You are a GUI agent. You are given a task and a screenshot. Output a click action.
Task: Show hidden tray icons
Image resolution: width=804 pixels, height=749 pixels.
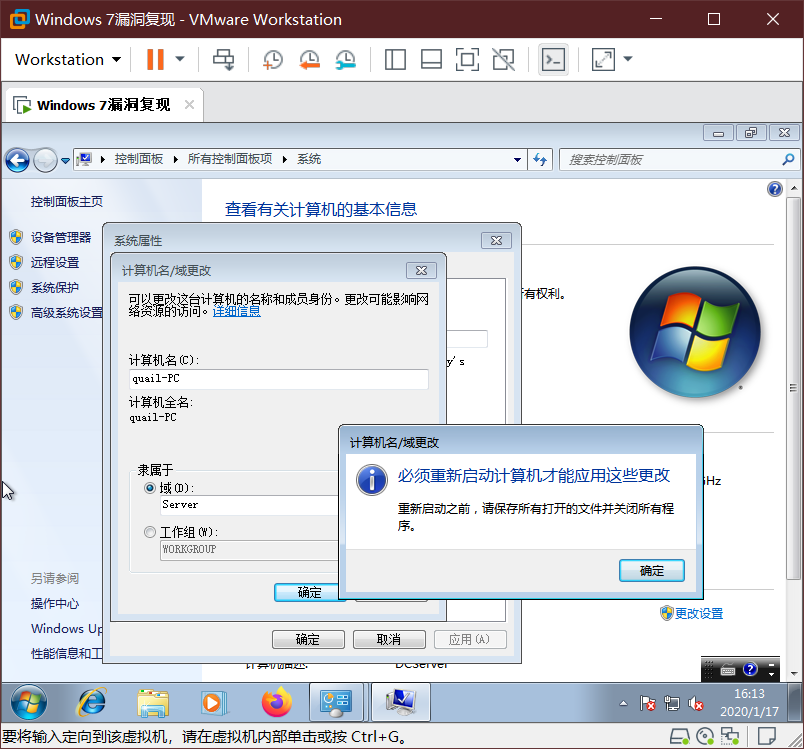tap(623, 703)
